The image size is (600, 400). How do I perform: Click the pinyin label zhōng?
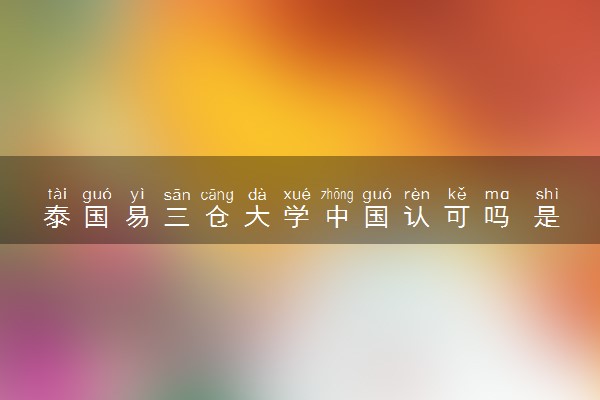pyautogui.click(x=337, y=195)
